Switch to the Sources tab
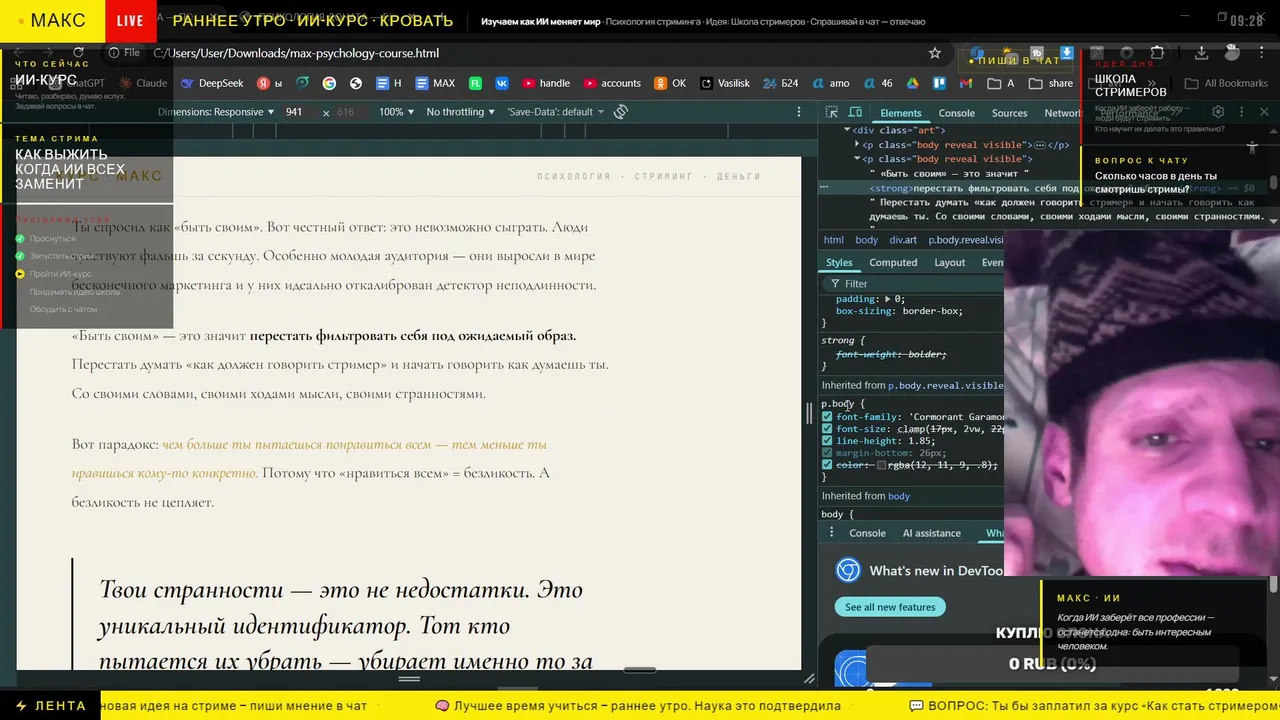The image size is (1280, 720). (1009, 113)
